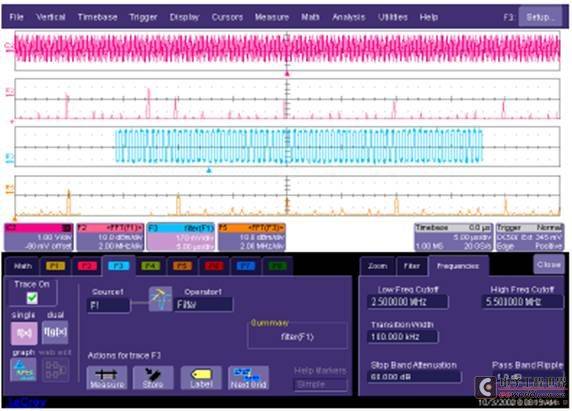The height and width of the screenshot is (411, 572).
Task: Open the Help Markers dropdown
Action: point(320,384)
